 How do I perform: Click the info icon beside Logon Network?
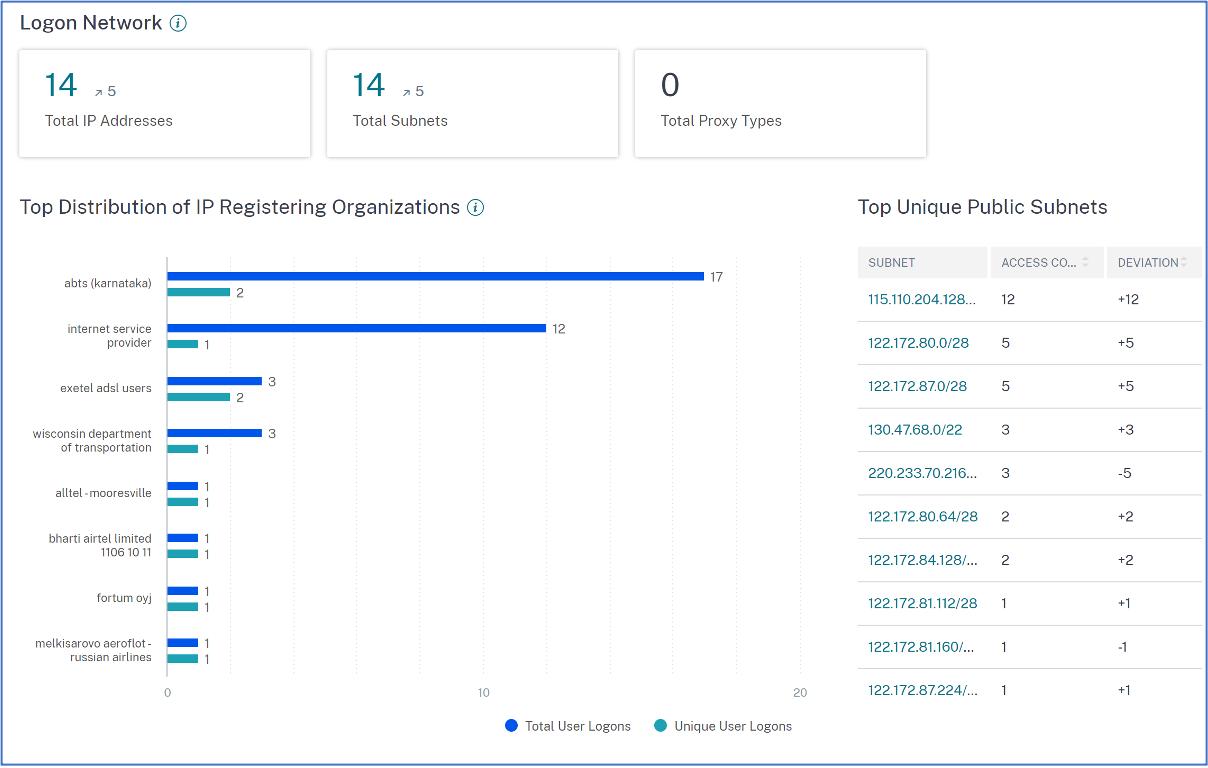coord(178,23)
